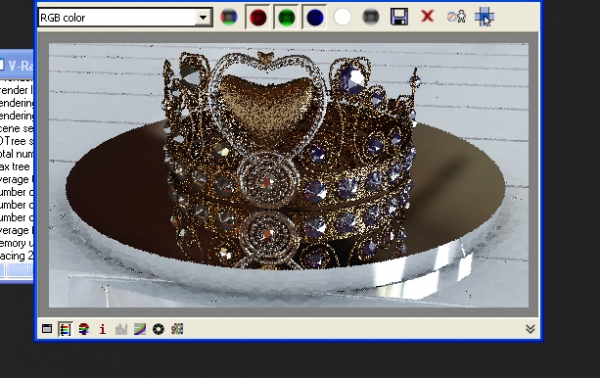Screen dimensions: 600x378
Task: Toggle sRGB color space display
Action: [x=177, y=329]
